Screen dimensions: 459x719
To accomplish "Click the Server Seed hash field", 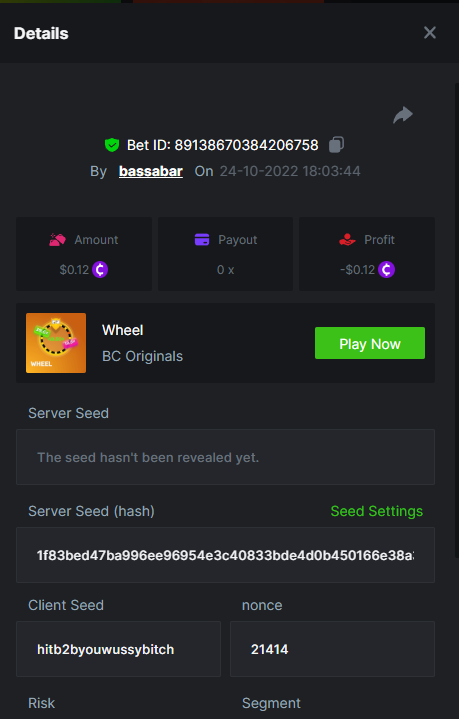I will coord(225,555).
